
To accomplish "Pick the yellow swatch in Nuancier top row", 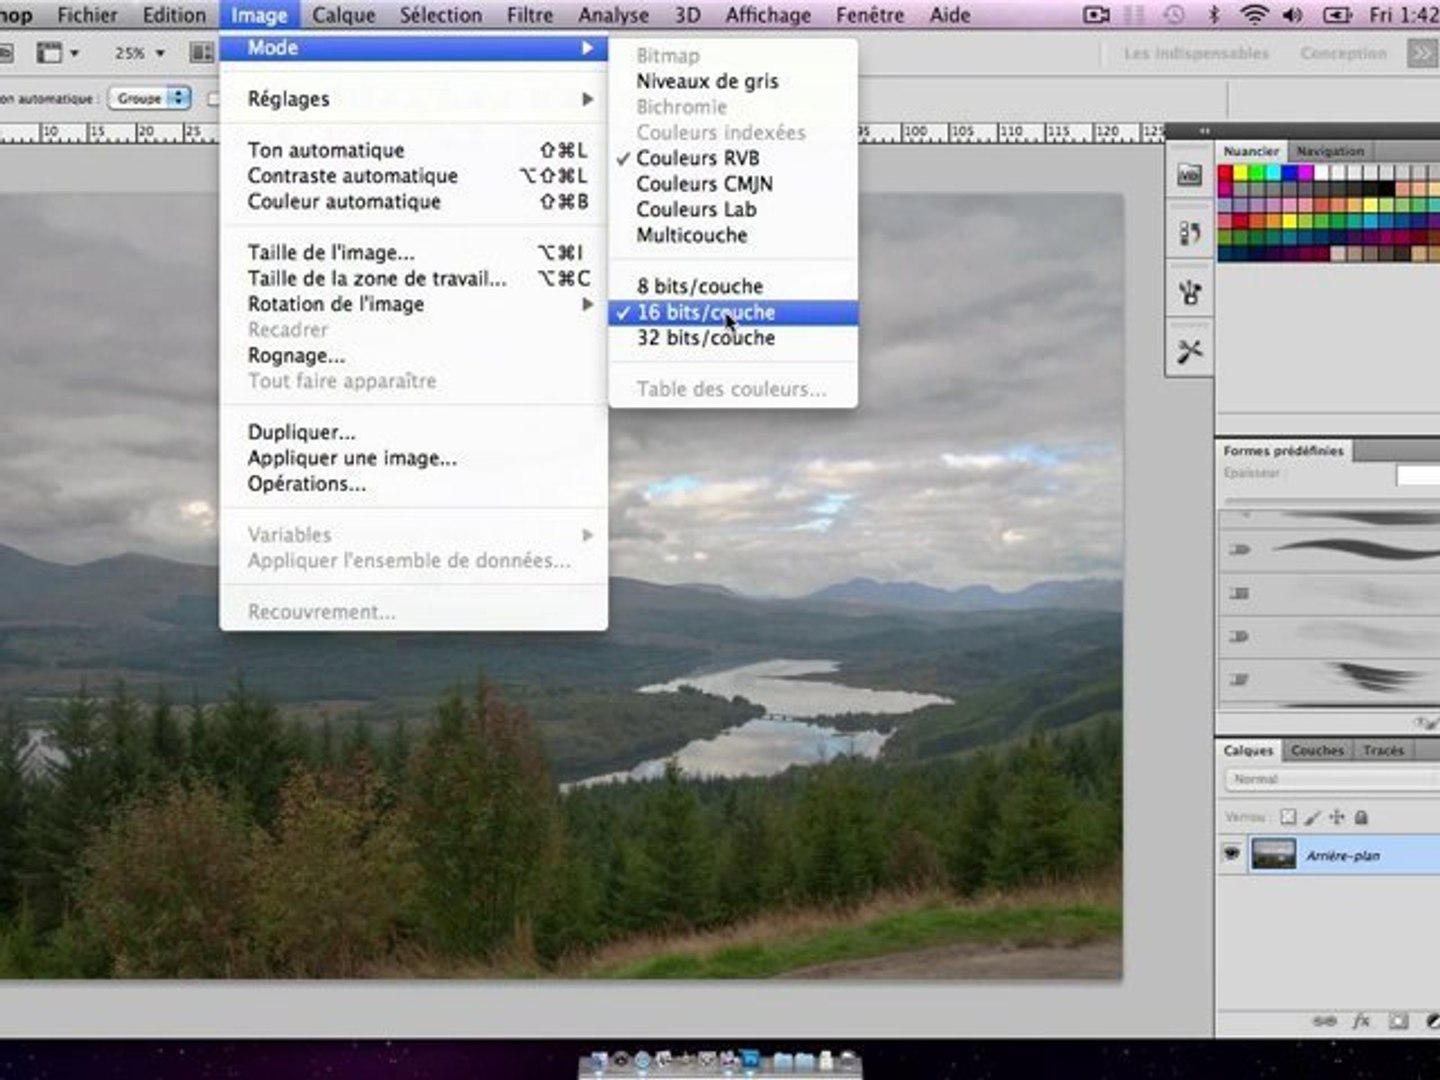I will 1241,173.
